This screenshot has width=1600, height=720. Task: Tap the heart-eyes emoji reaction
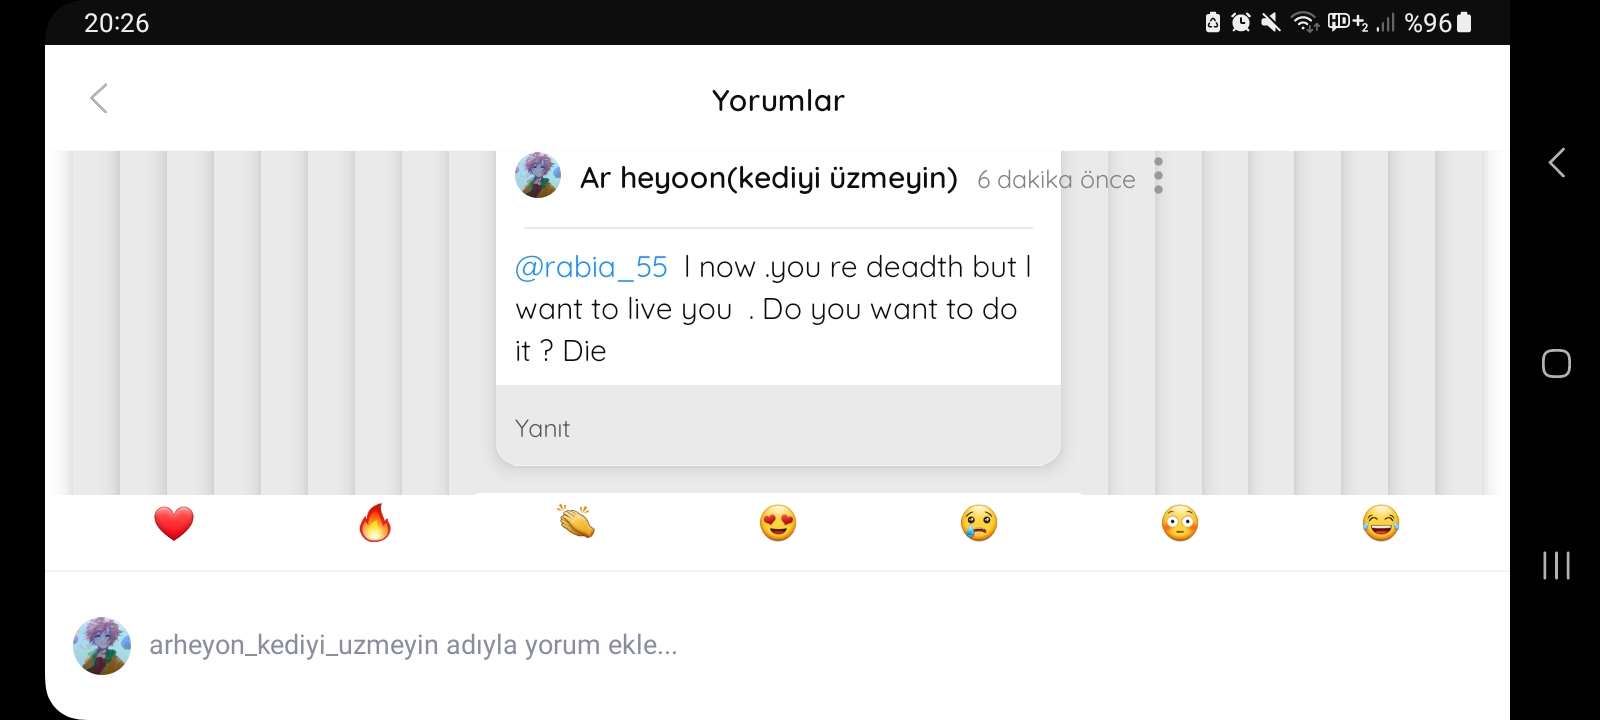pyautogui.click(x=778, y=523)
